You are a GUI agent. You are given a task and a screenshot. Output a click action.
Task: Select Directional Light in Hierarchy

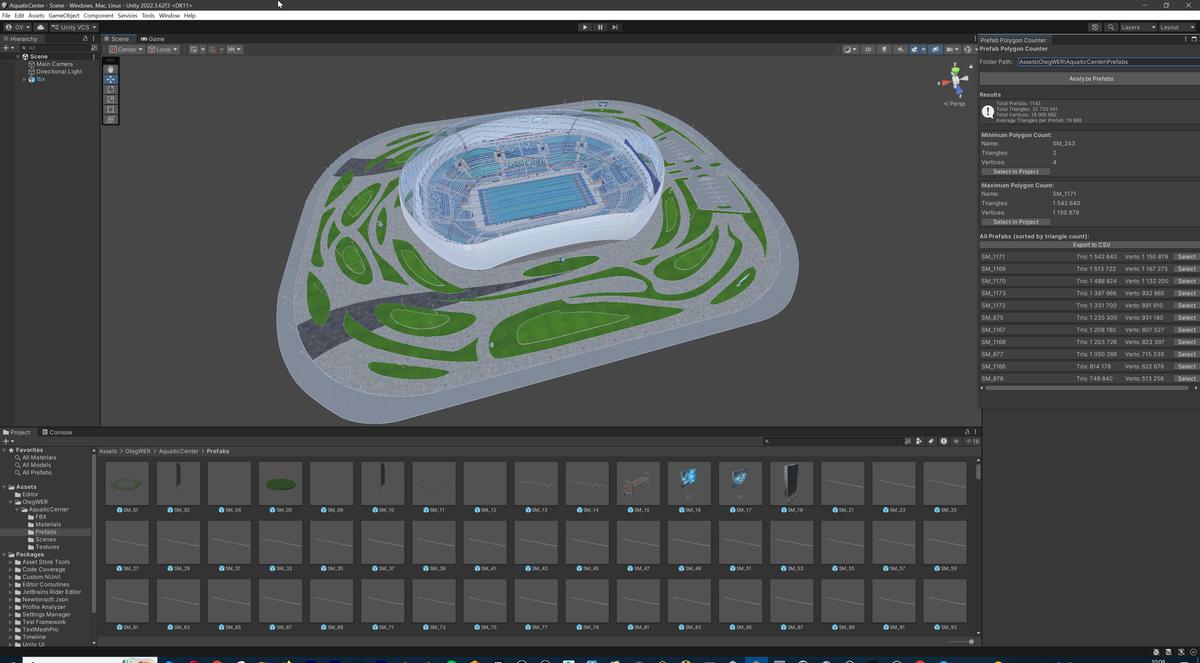coord(59,72)
